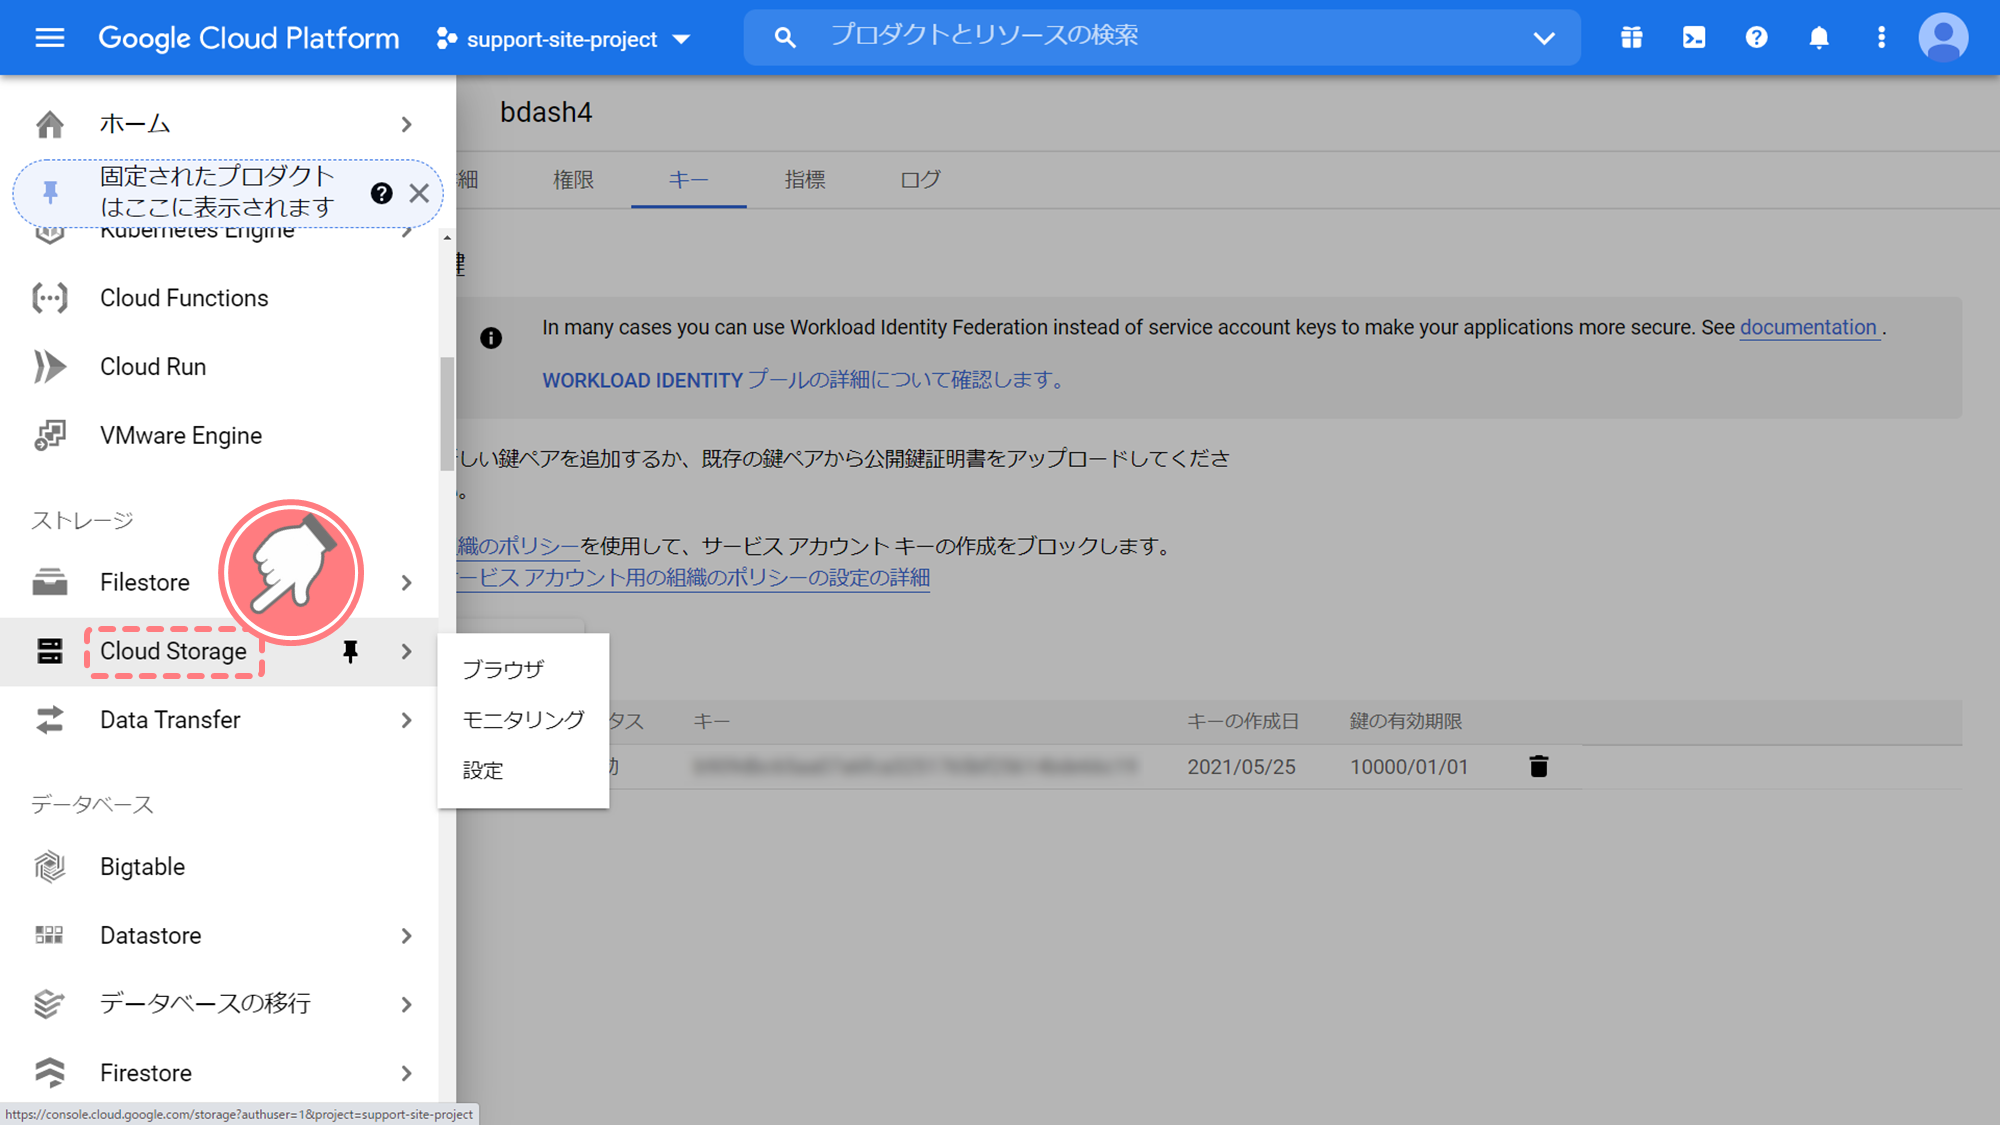Expand the search bar dropdown arrow
The height and width of the screenshot is (1125, 2000).
point(1544,39)
